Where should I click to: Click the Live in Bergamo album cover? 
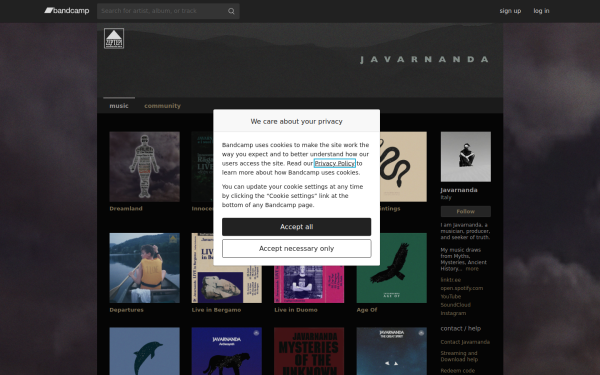[x=227, y=284]
